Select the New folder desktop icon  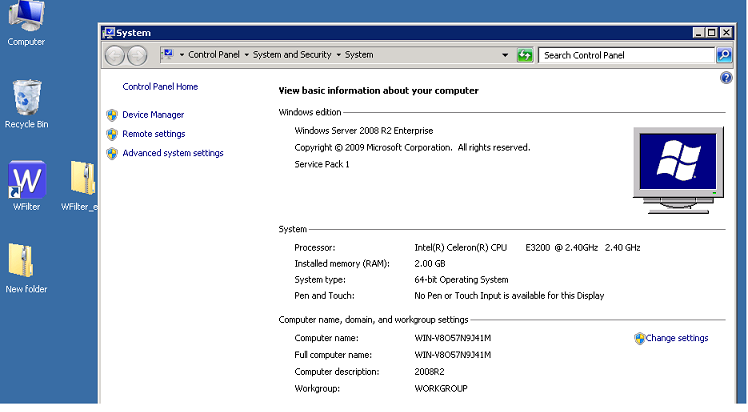pos(26,262)
